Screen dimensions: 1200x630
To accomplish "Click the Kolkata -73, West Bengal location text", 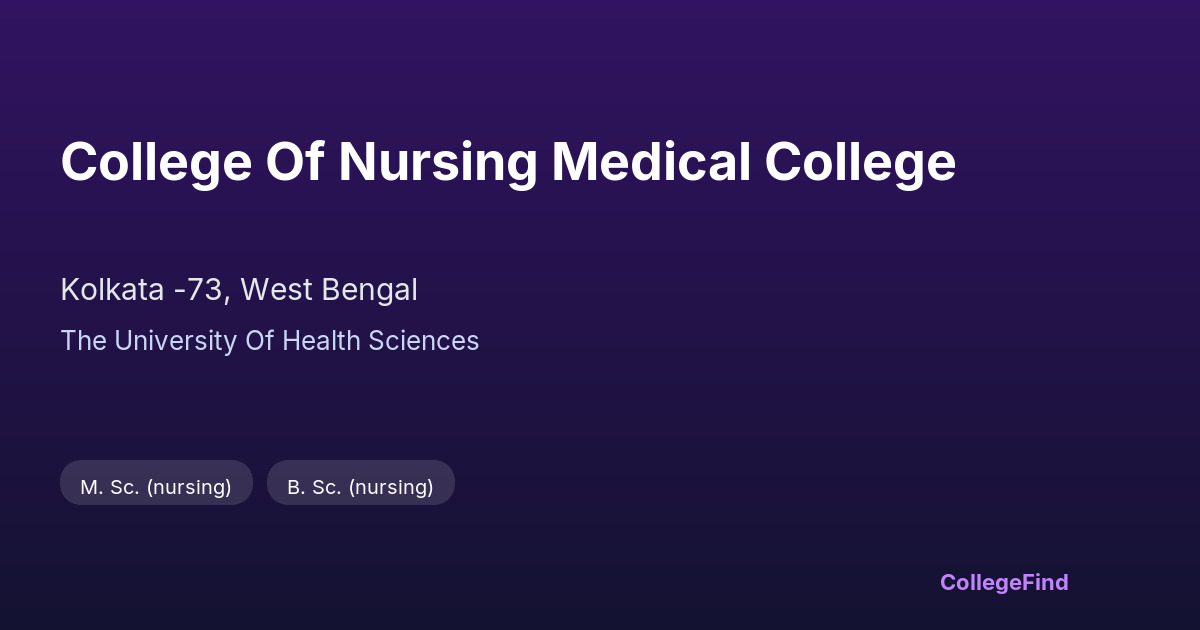I will (x=239, y=290).
